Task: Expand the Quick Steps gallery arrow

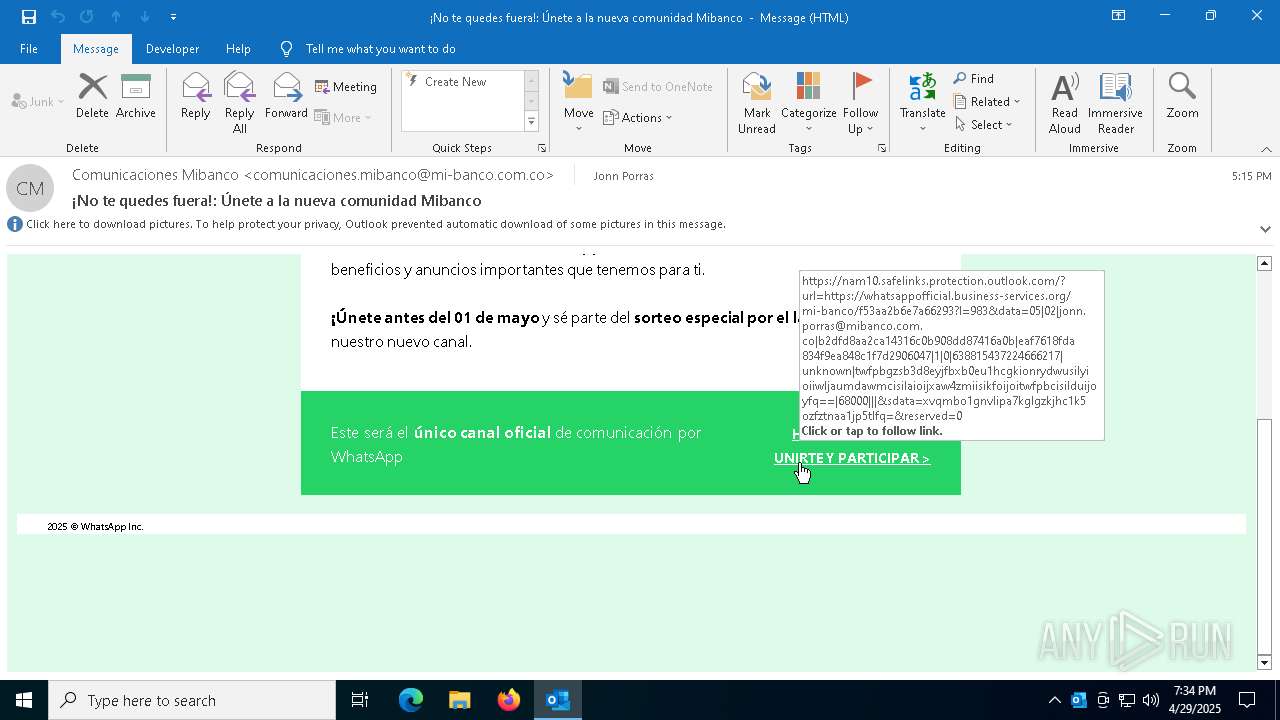Action: click(531, 122)
